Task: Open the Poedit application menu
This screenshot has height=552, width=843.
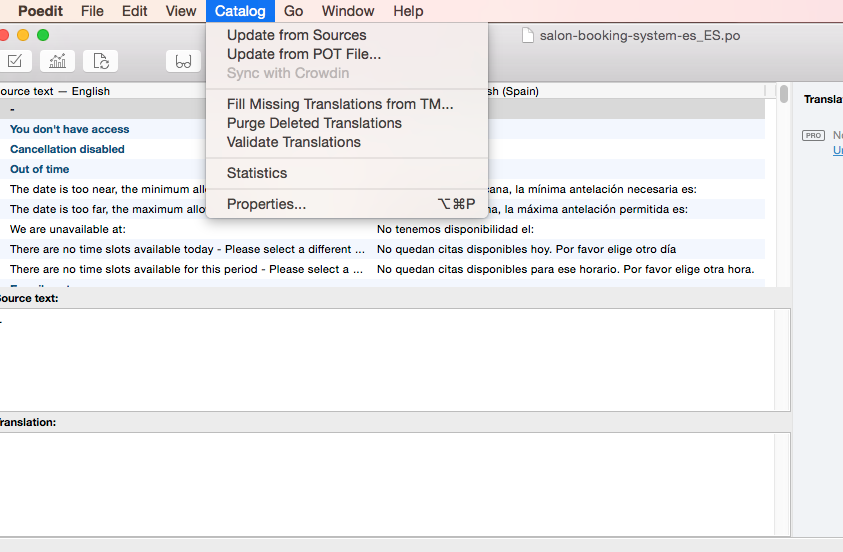Action: click(40, 11)
